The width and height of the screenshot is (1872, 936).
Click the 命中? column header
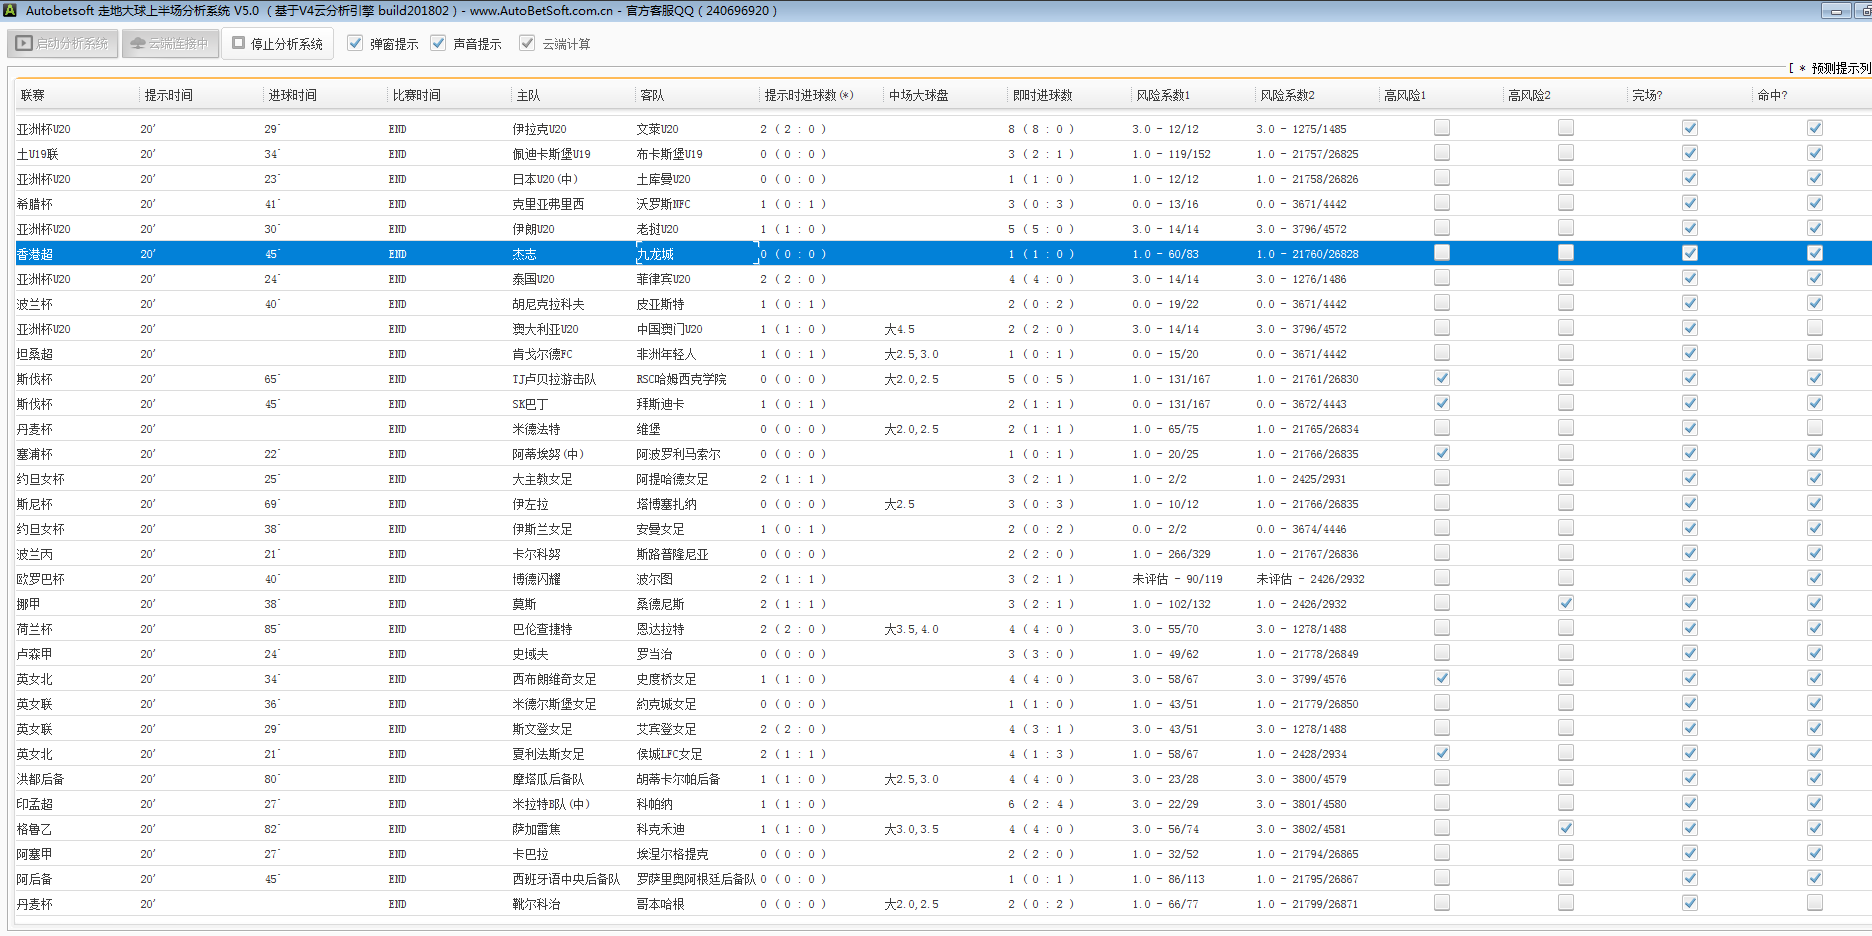pos(1772,96)
